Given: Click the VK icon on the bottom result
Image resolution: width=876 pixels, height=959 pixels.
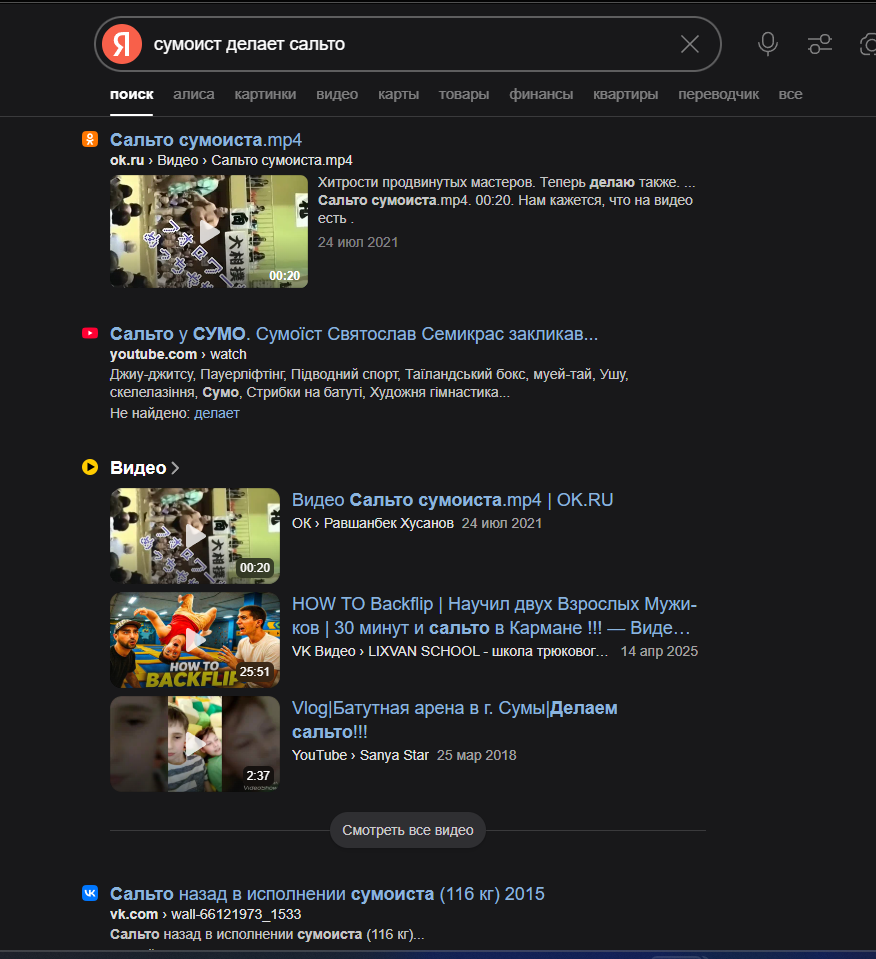Looking at the screenshot, I should [x=89, y=893].
